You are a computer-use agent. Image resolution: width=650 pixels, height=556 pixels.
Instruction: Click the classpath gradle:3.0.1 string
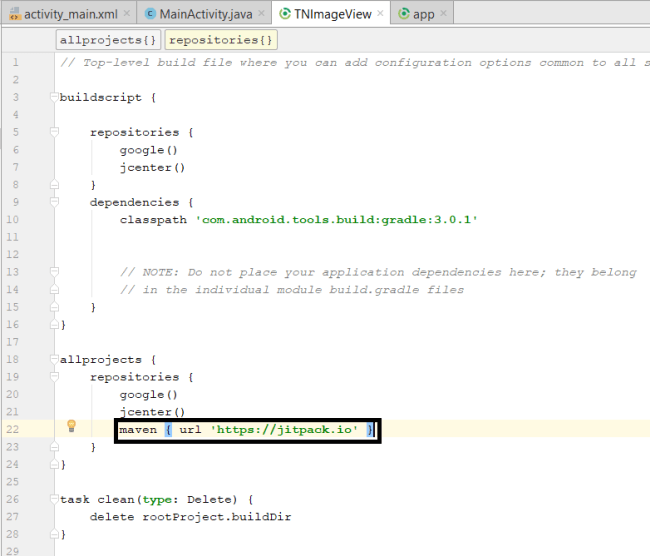pyautogui.click(x=336, y=219)
